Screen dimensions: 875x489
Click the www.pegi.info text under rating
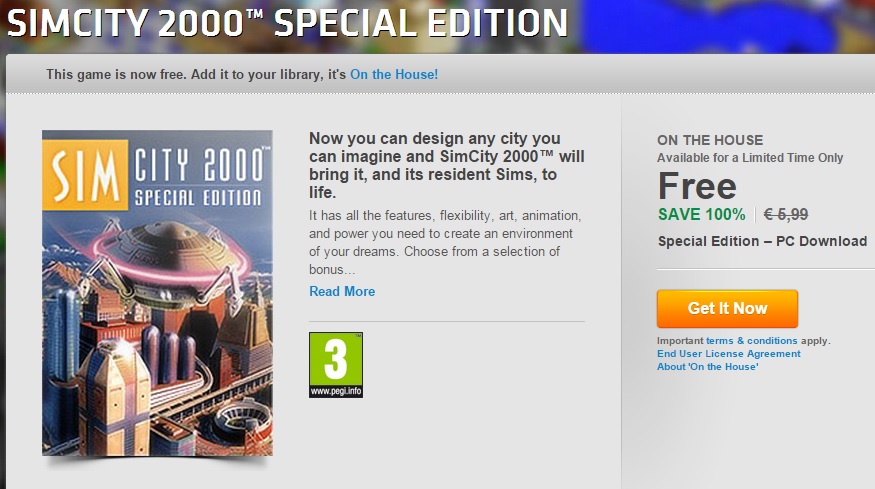coord(336,391)
